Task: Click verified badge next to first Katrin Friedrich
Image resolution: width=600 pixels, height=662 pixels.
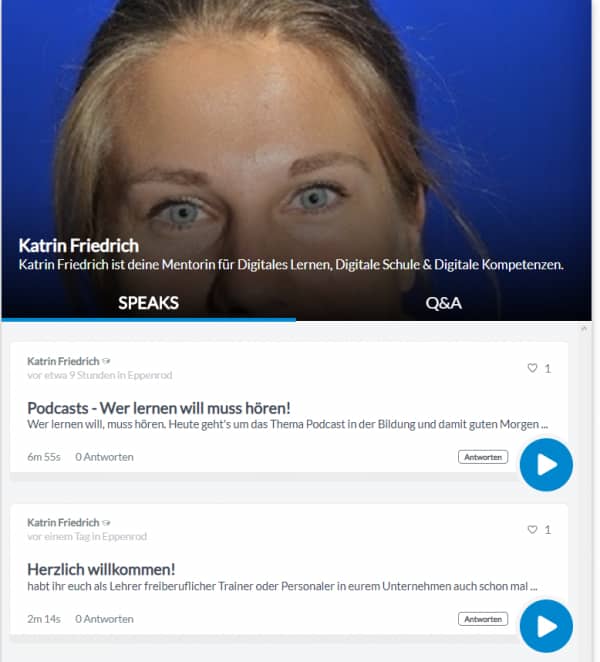Action: 106,361
